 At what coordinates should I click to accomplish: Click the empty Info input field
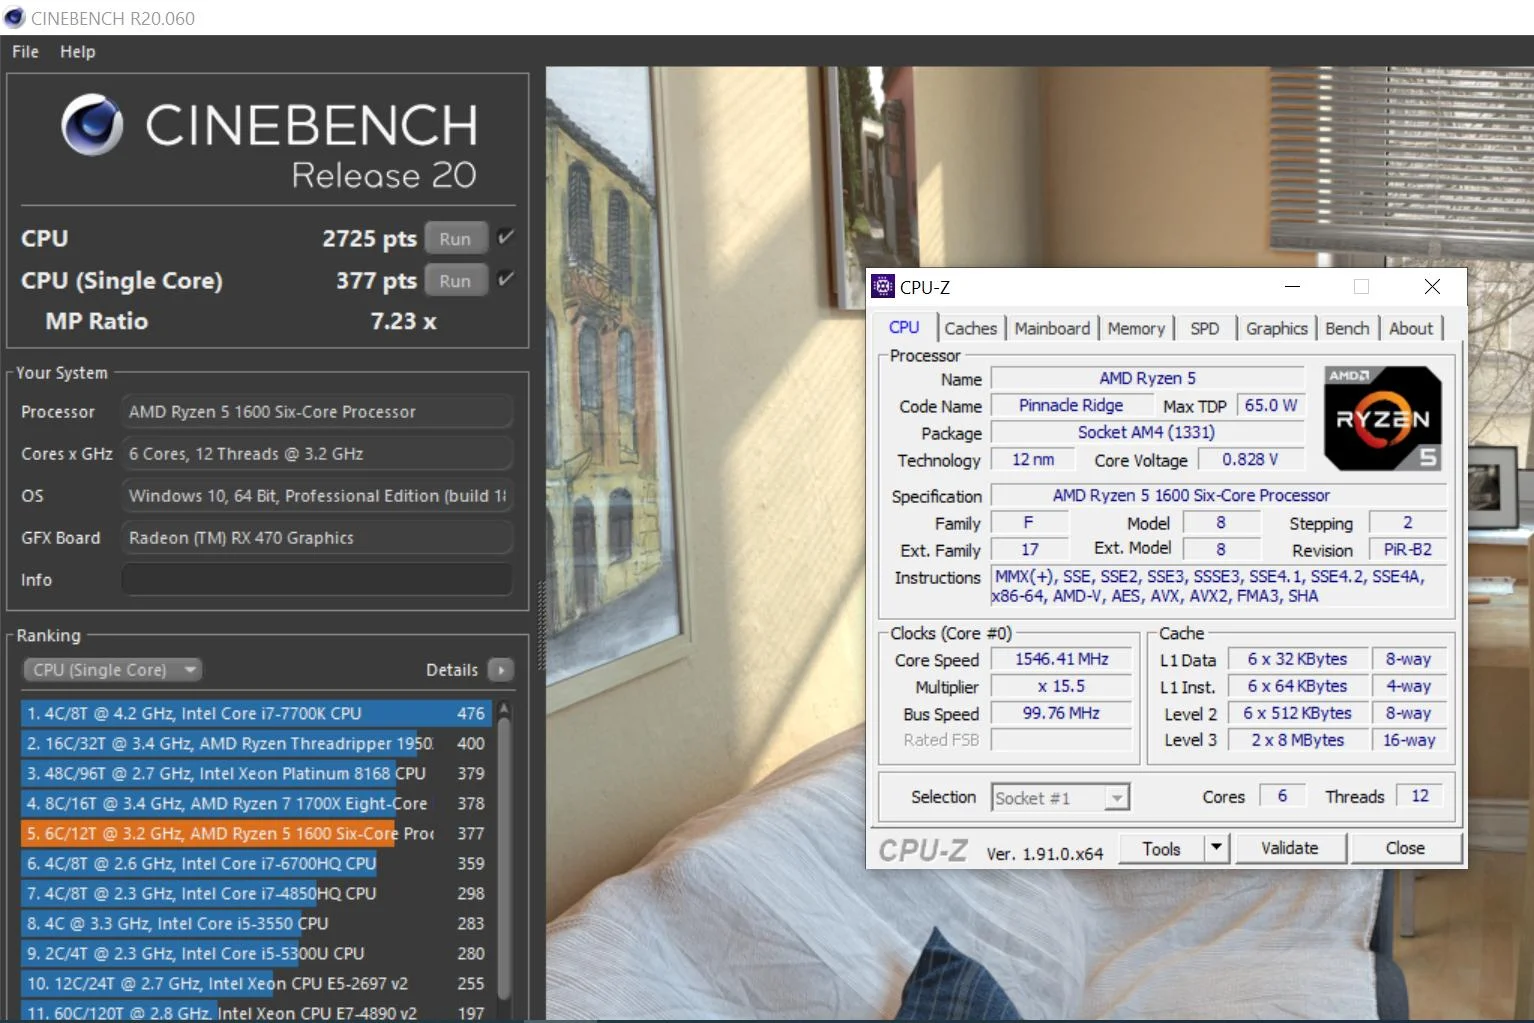click(317, 579)
